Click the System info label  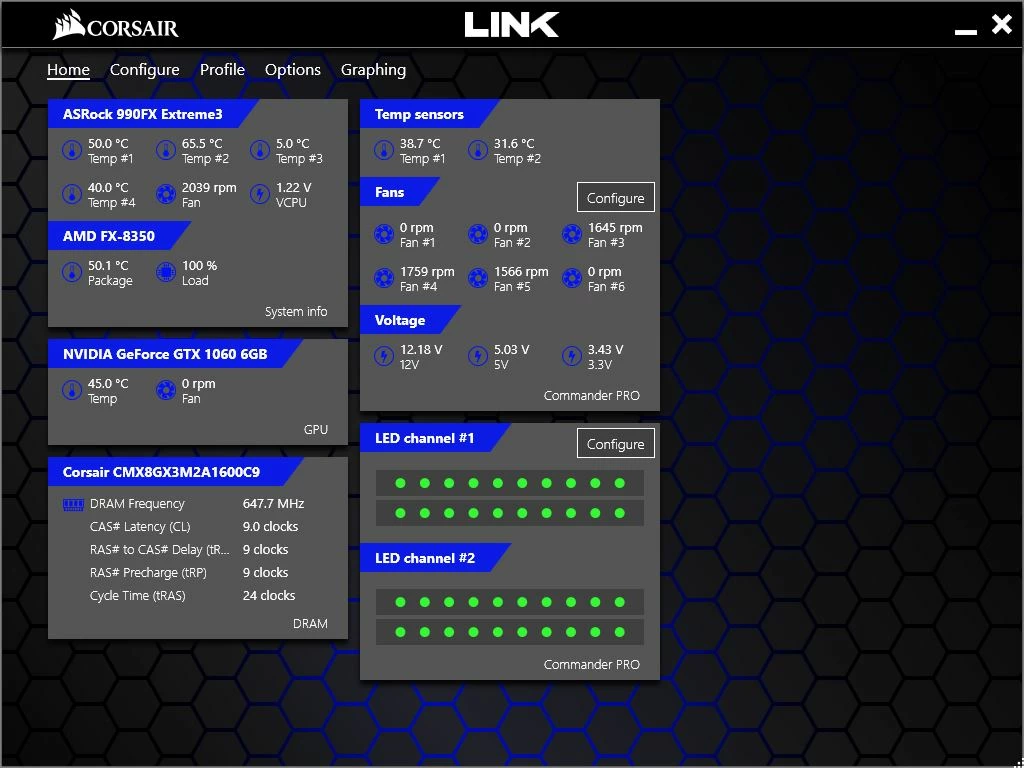pos(296,312)
